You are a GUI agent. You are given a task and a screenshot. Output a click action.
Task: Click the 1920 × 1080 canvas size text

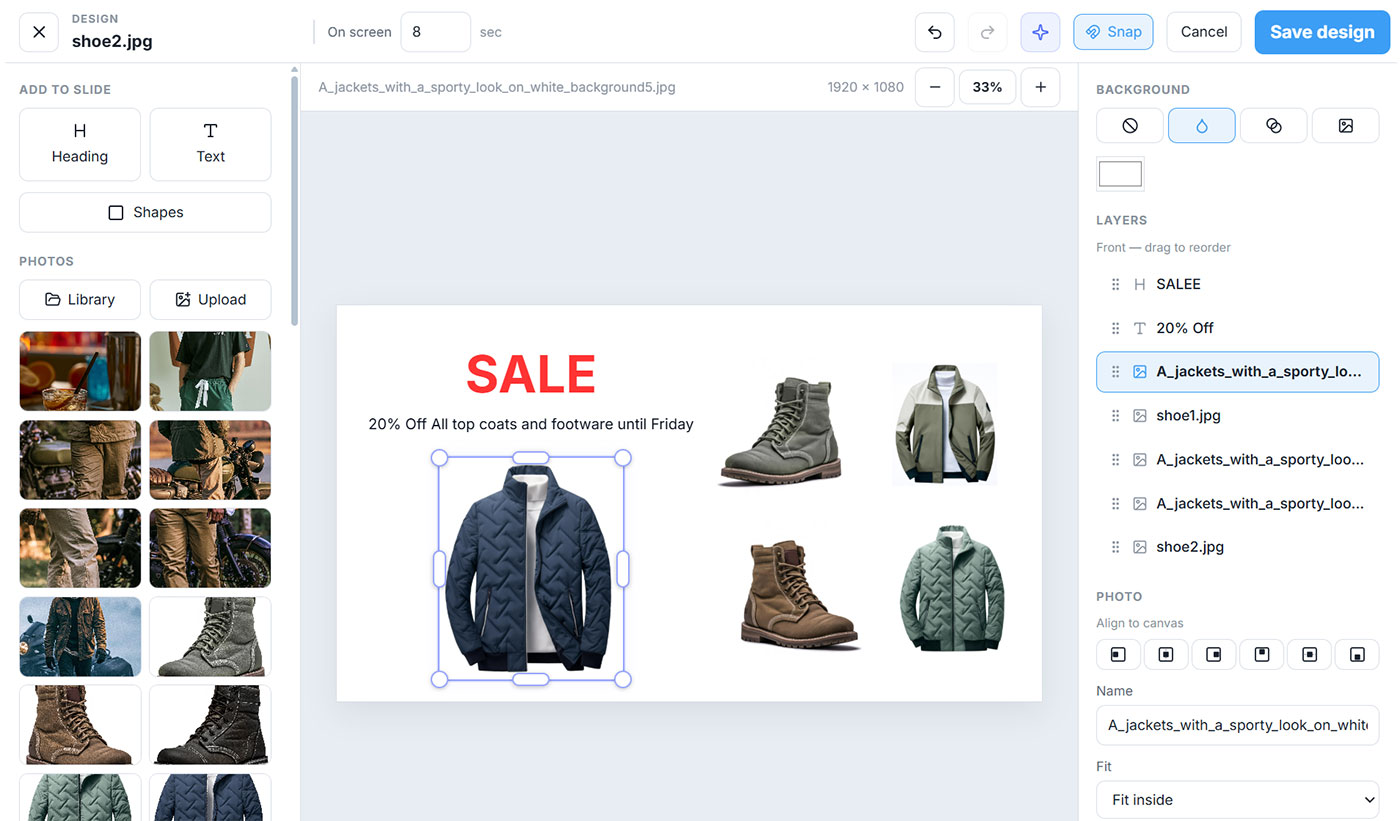click(x=866, y=87)
